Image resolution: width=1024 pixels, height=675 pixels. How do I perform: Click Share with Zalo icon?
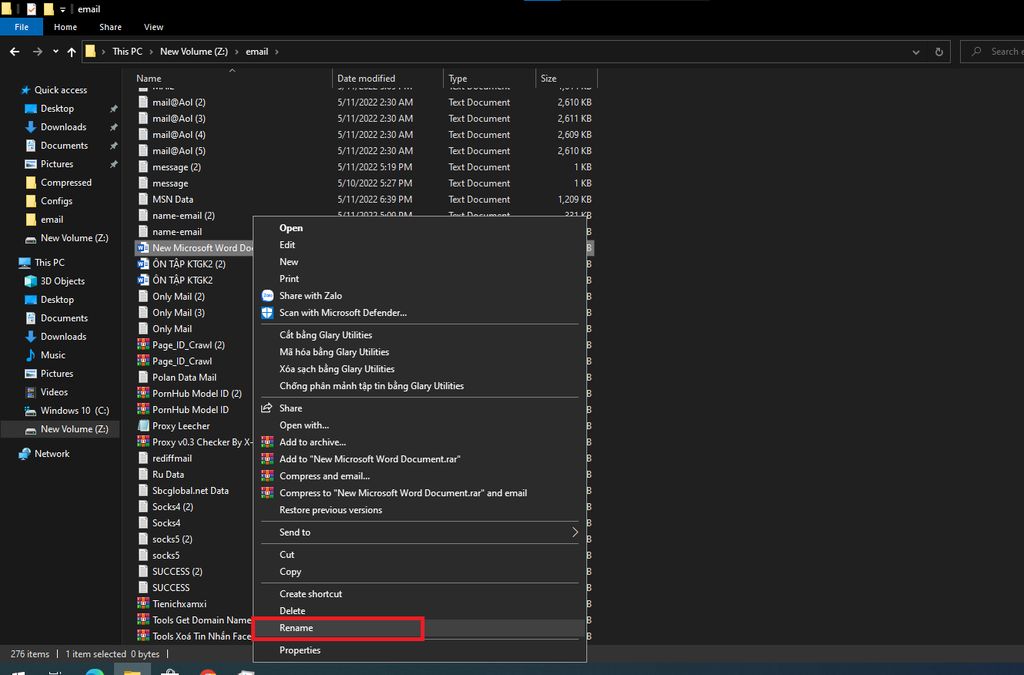267,296
